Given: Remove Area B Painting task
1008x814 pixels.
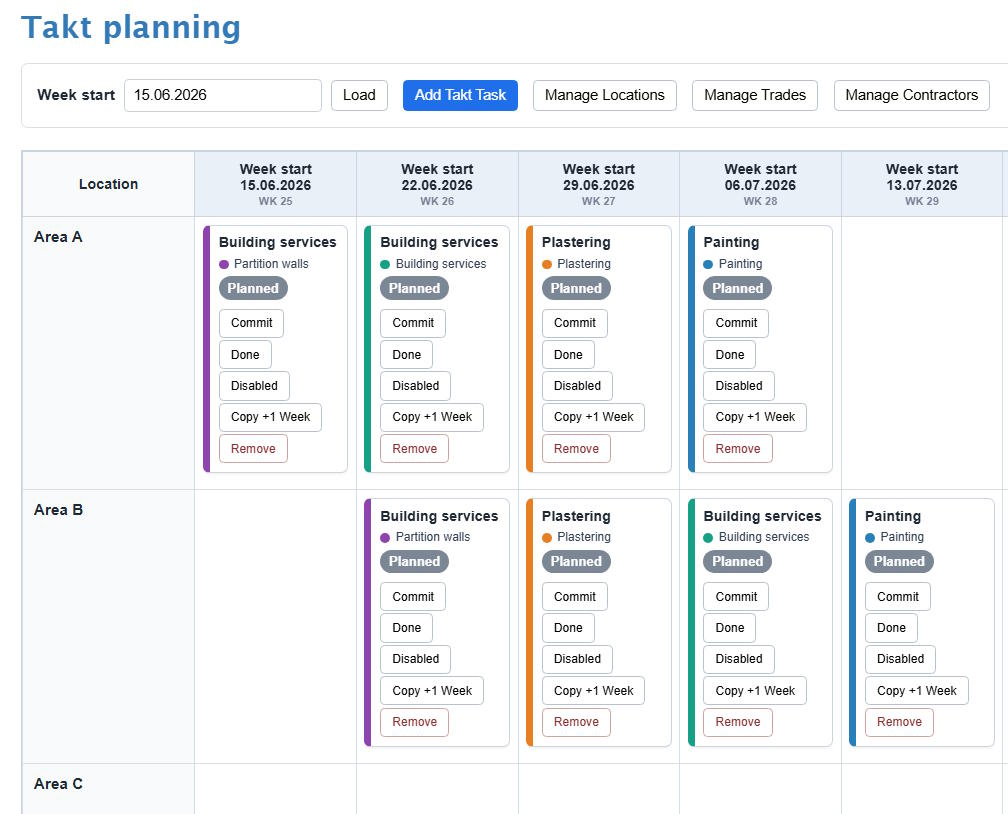Looking at the screenshot, I should [x=899, y=722].
